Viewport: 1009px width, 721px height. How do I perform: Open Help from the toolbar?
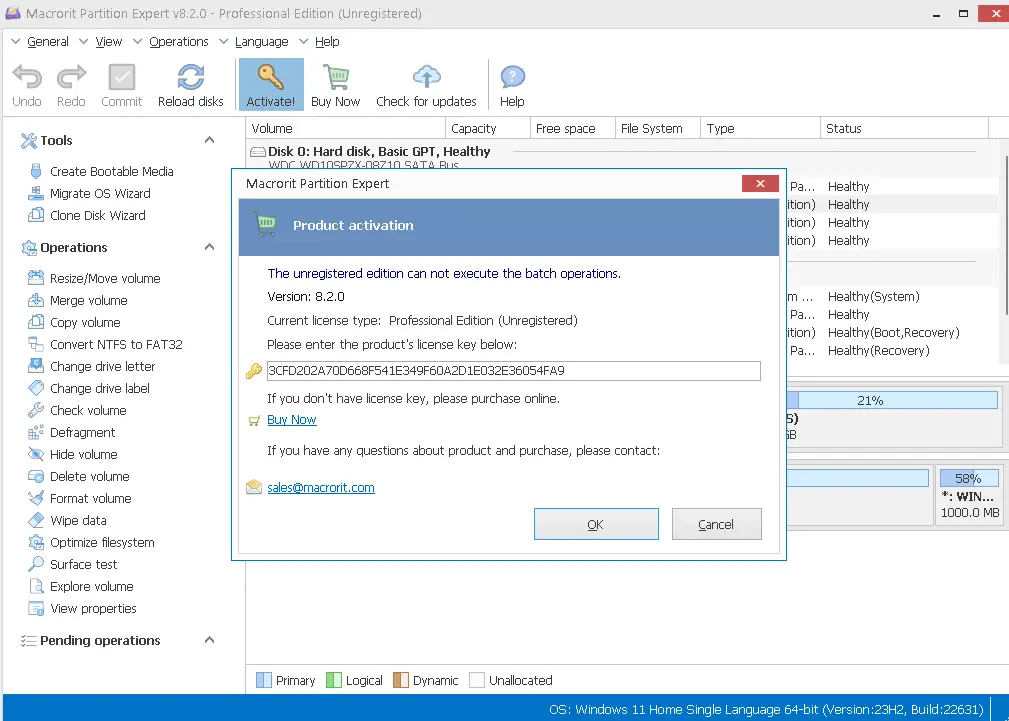pos(512,78)
